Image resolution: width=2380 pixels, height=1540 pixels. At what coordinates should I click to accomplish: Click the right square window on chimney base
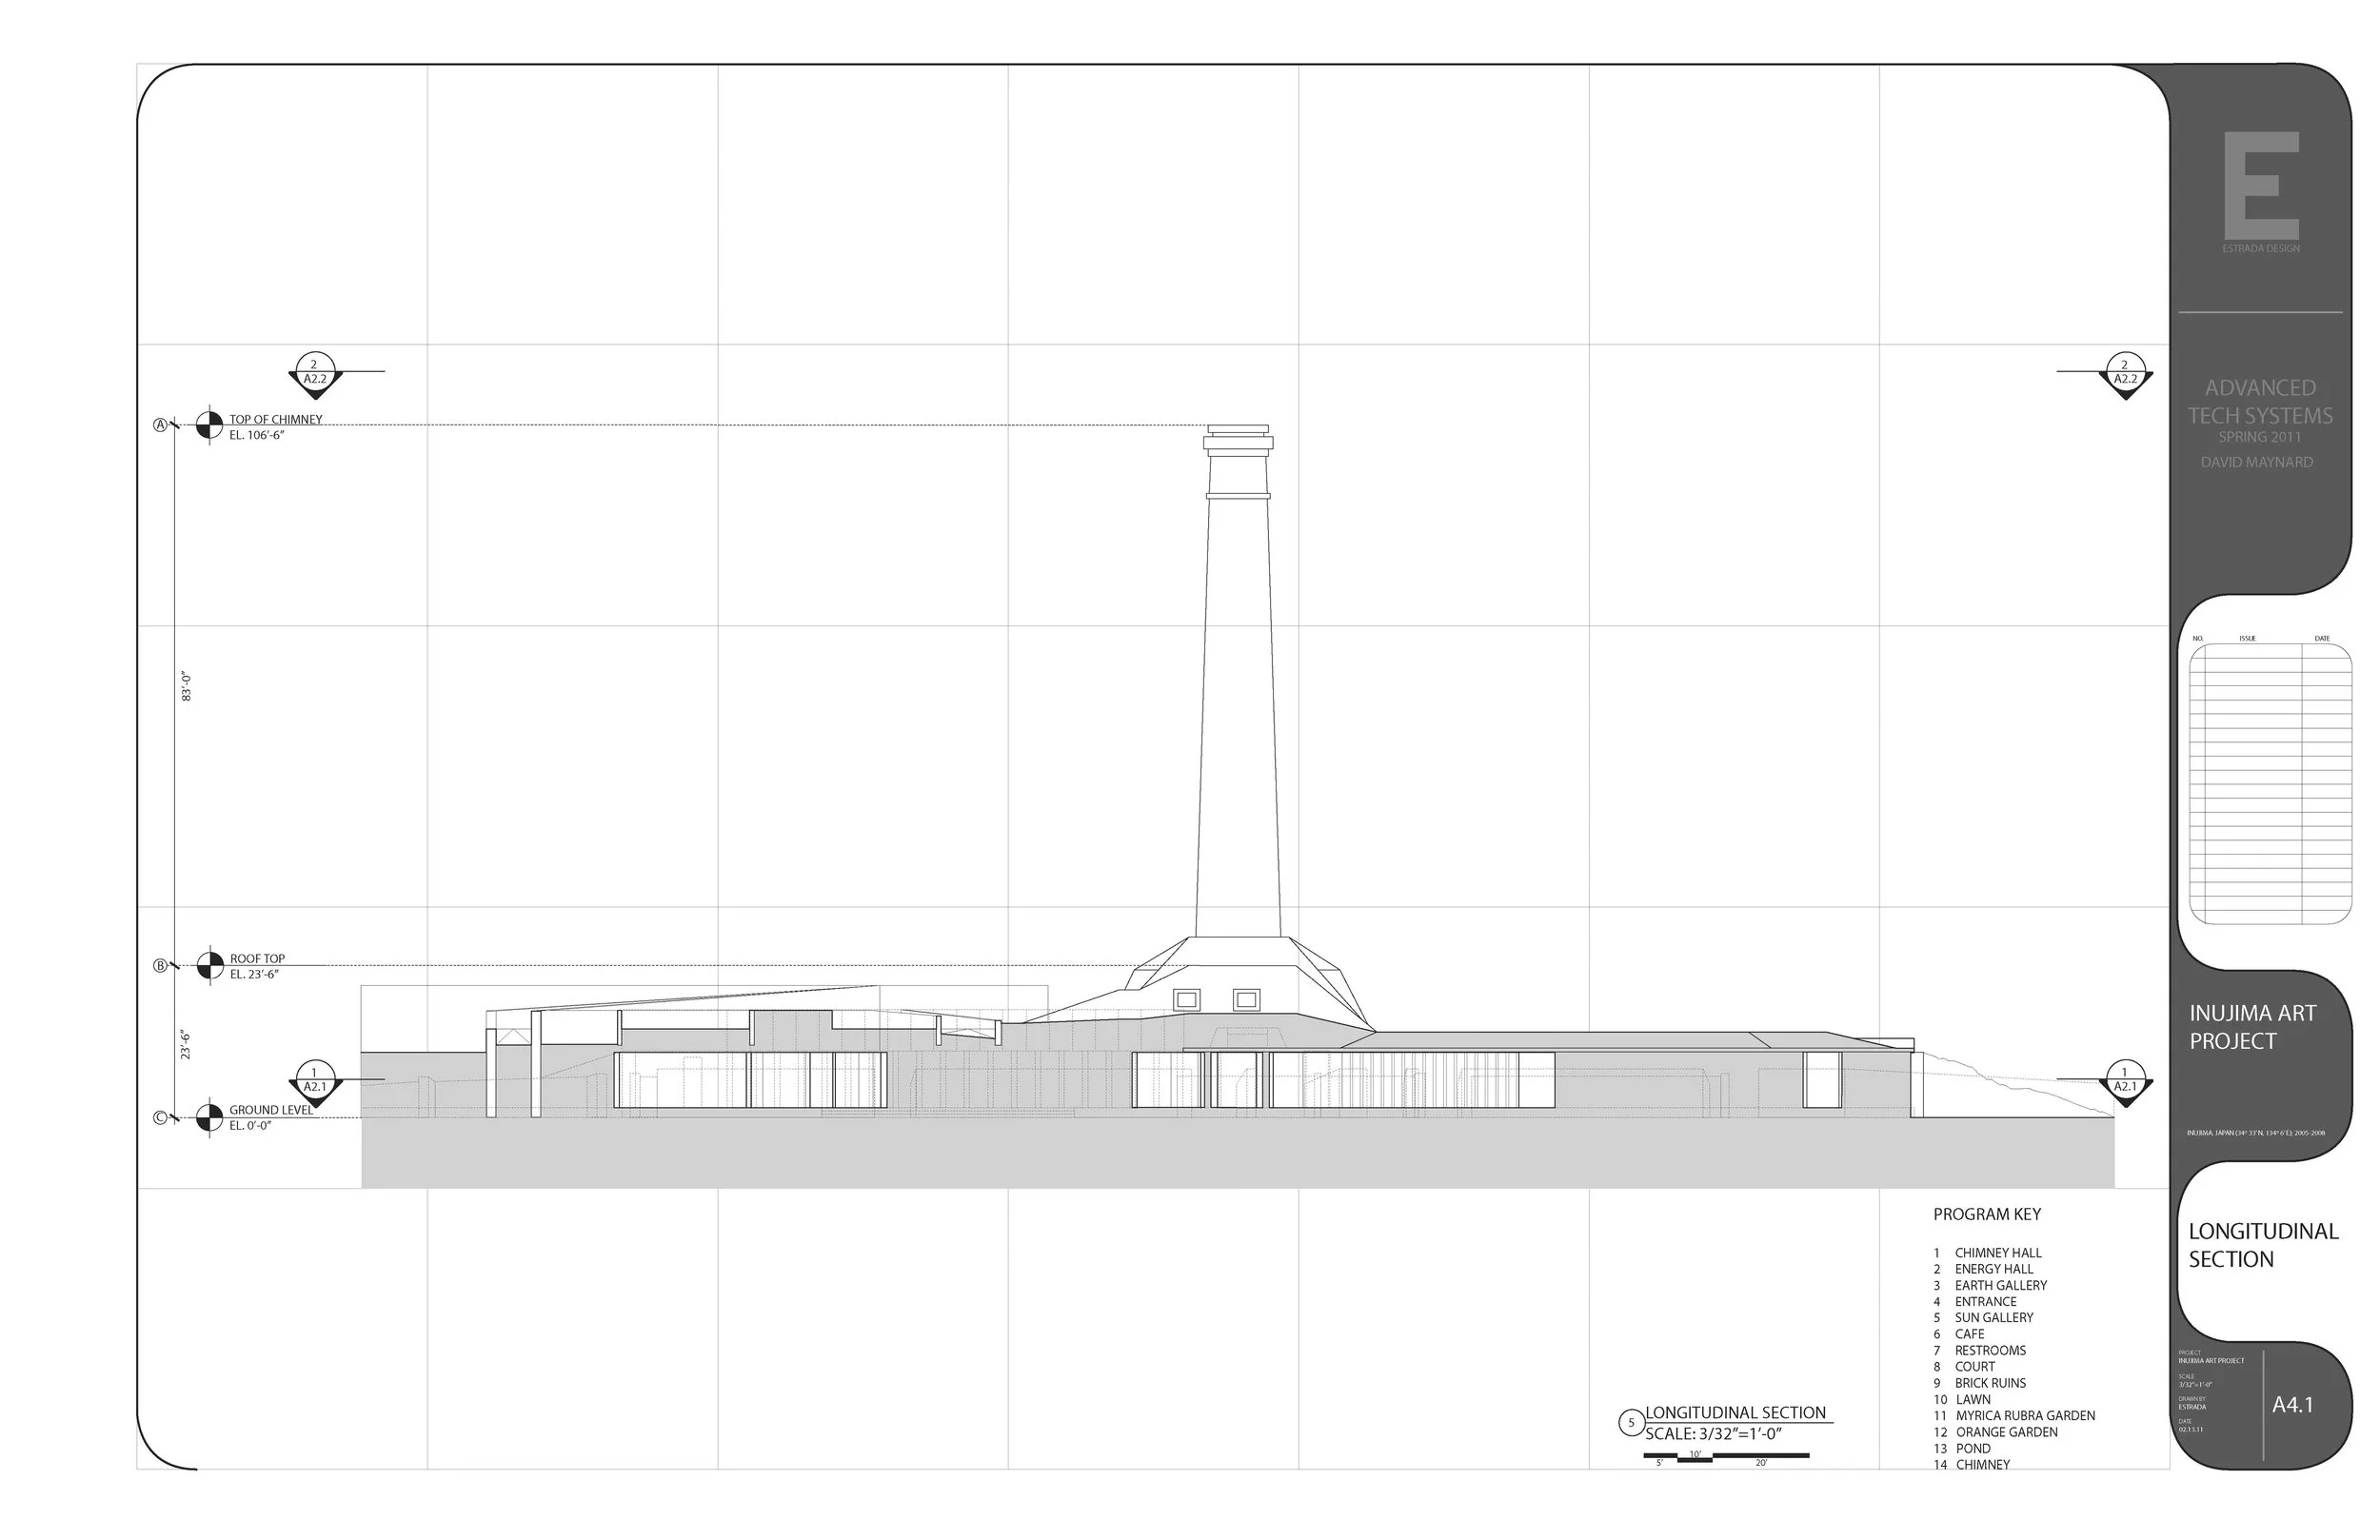coord(1246,999)
